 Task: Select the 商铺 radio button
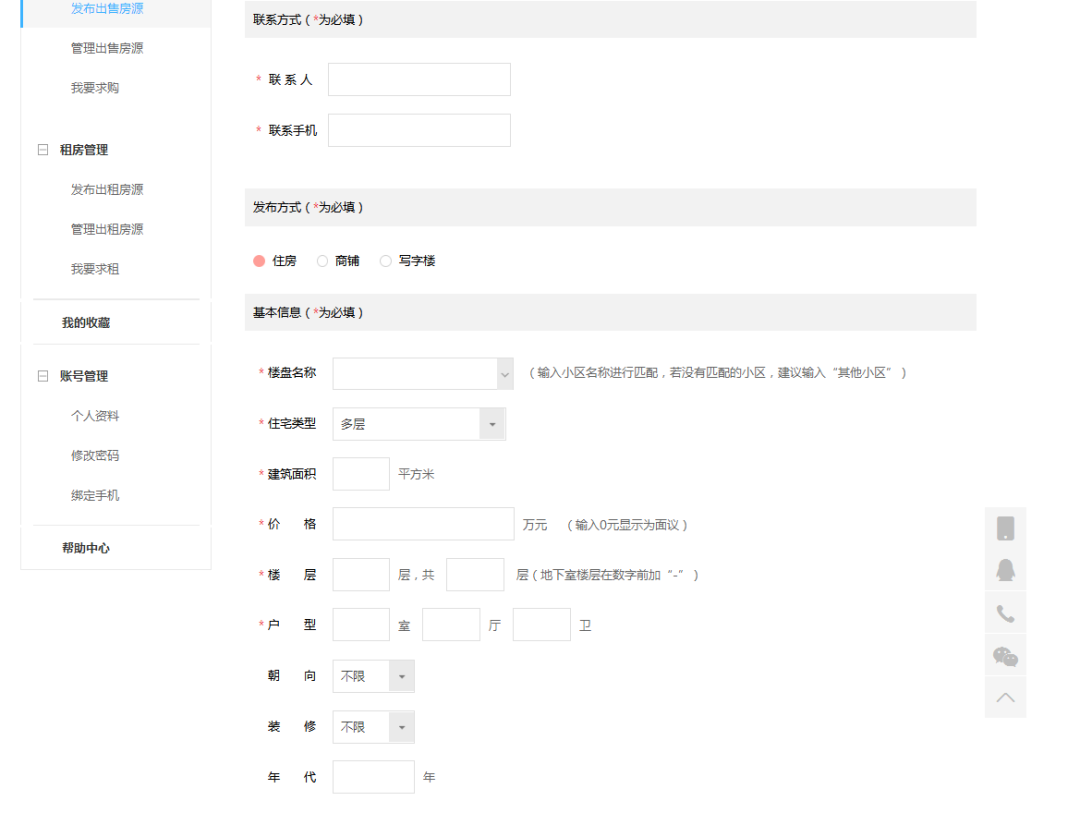click(x=322, y=260)
